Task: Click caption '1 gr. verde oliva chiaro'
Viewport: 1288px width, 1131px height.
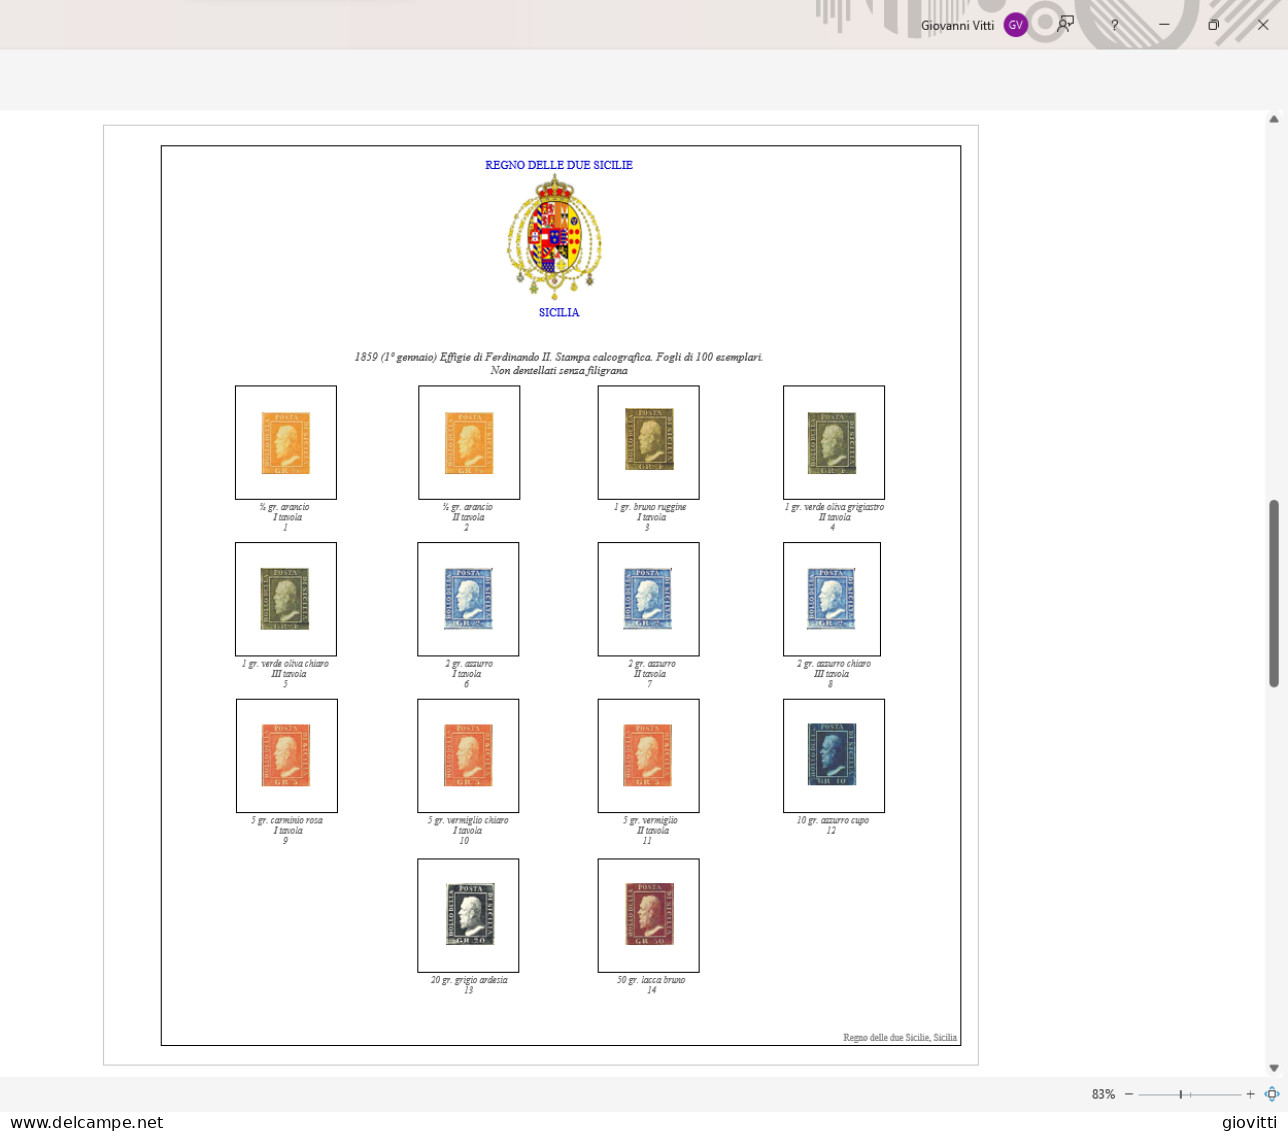Action: [x=285, y=664]
